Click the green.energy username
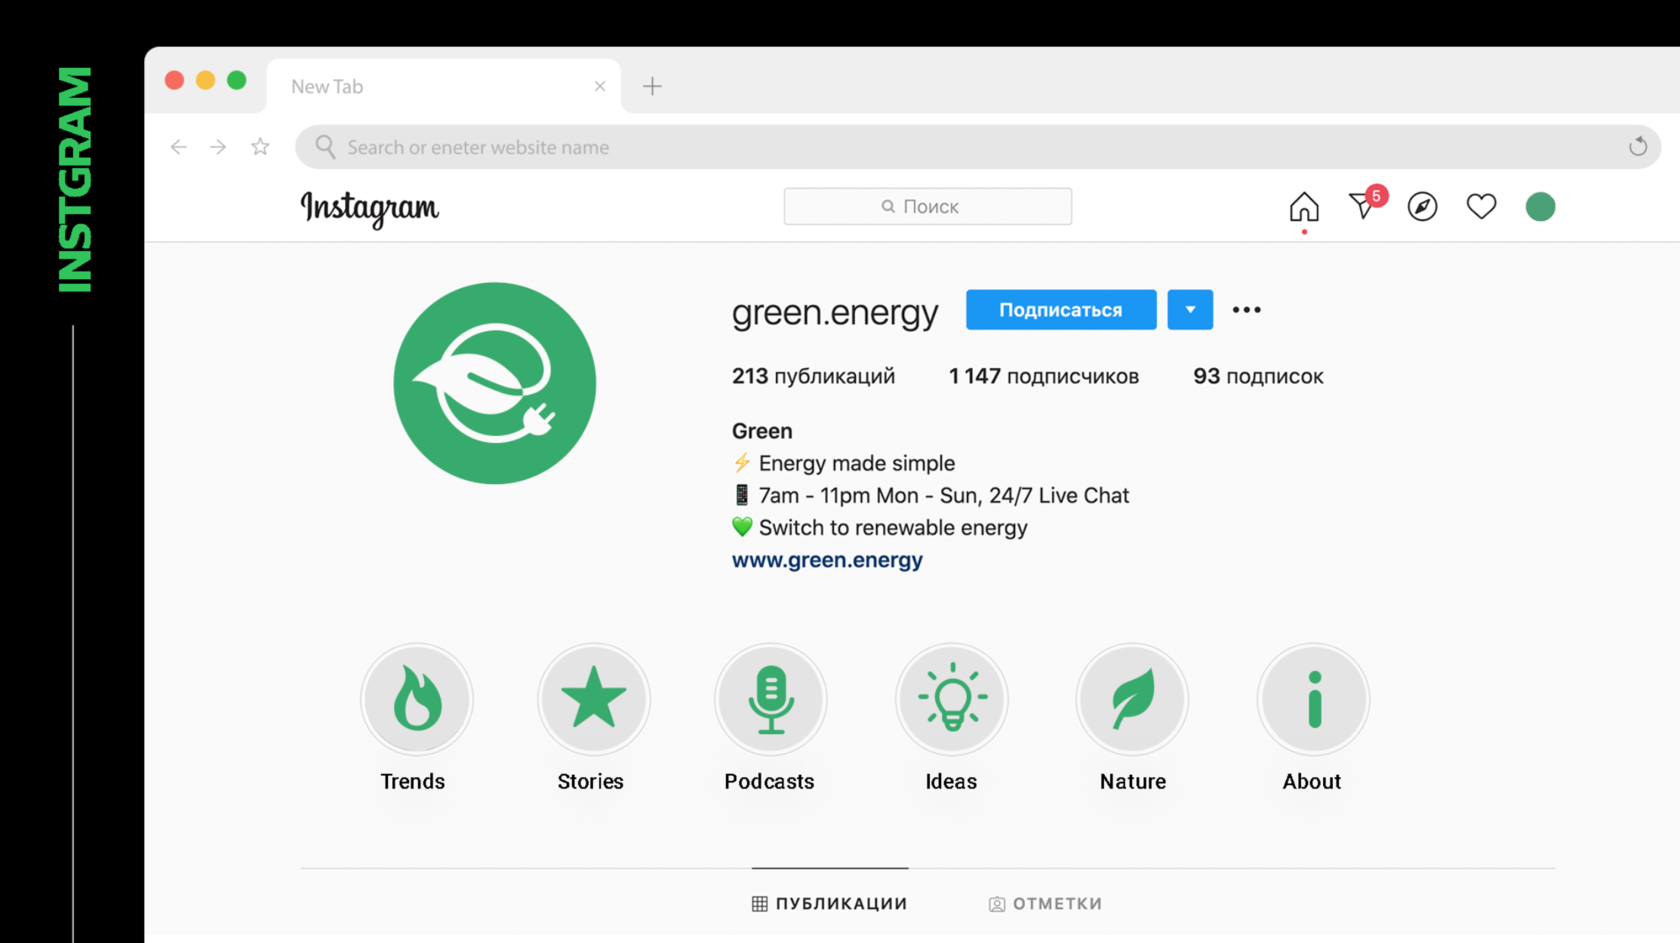 [x=835, y=312]
